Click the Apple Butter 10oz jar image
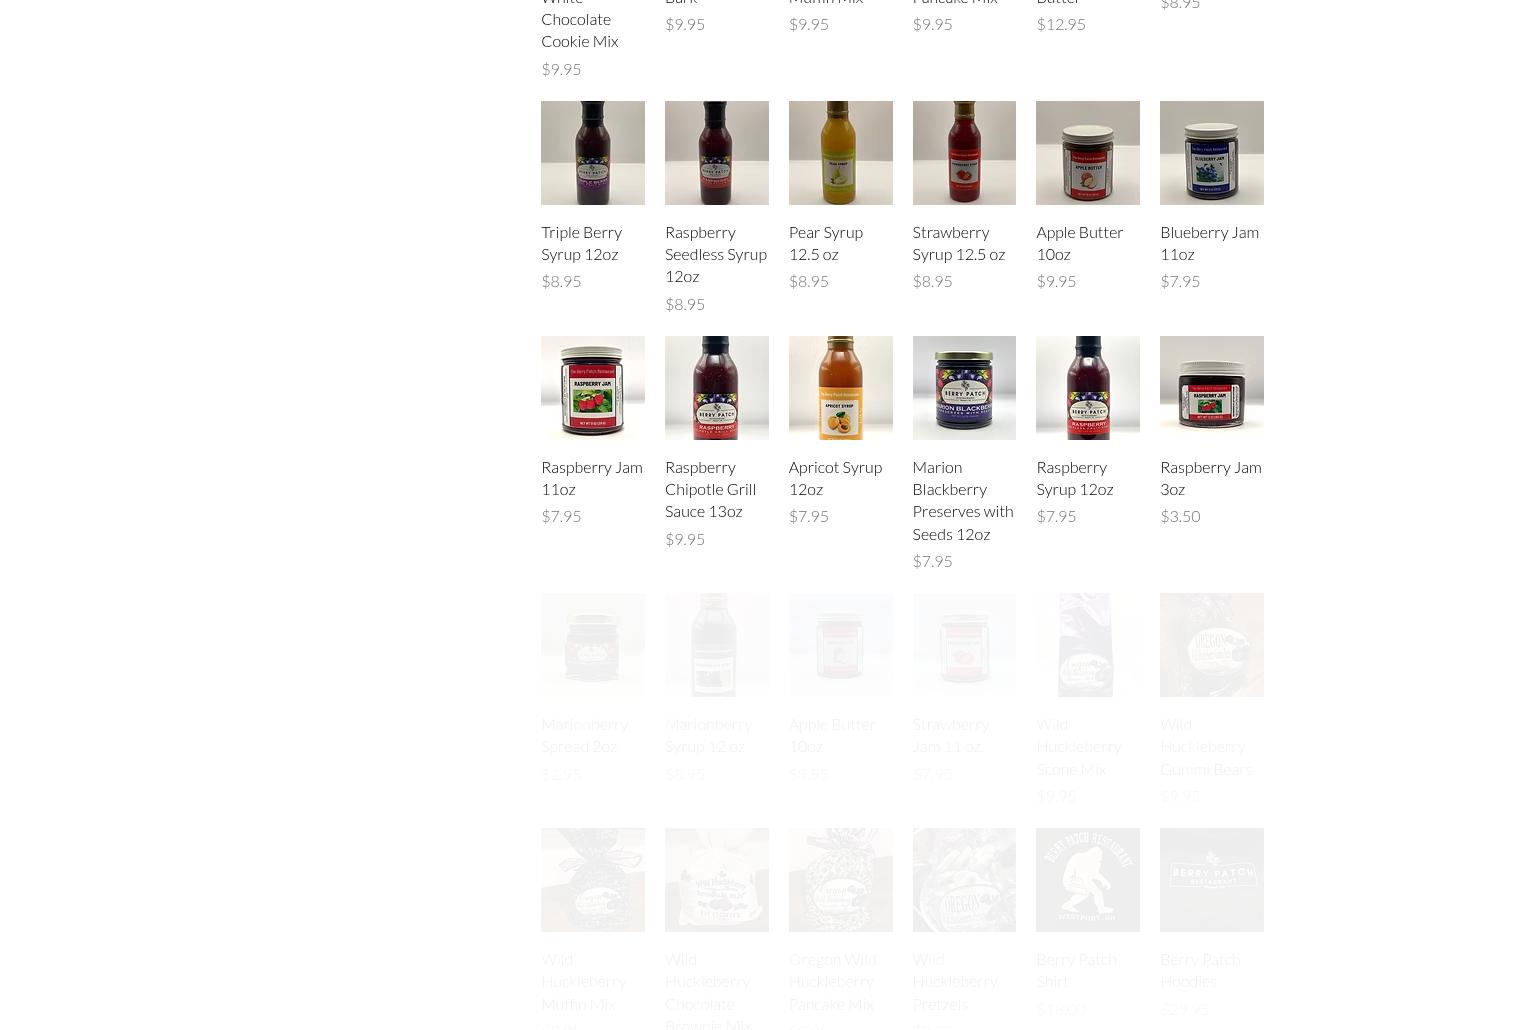This screenshot has width=1530, height=1030. [1088, 152]
